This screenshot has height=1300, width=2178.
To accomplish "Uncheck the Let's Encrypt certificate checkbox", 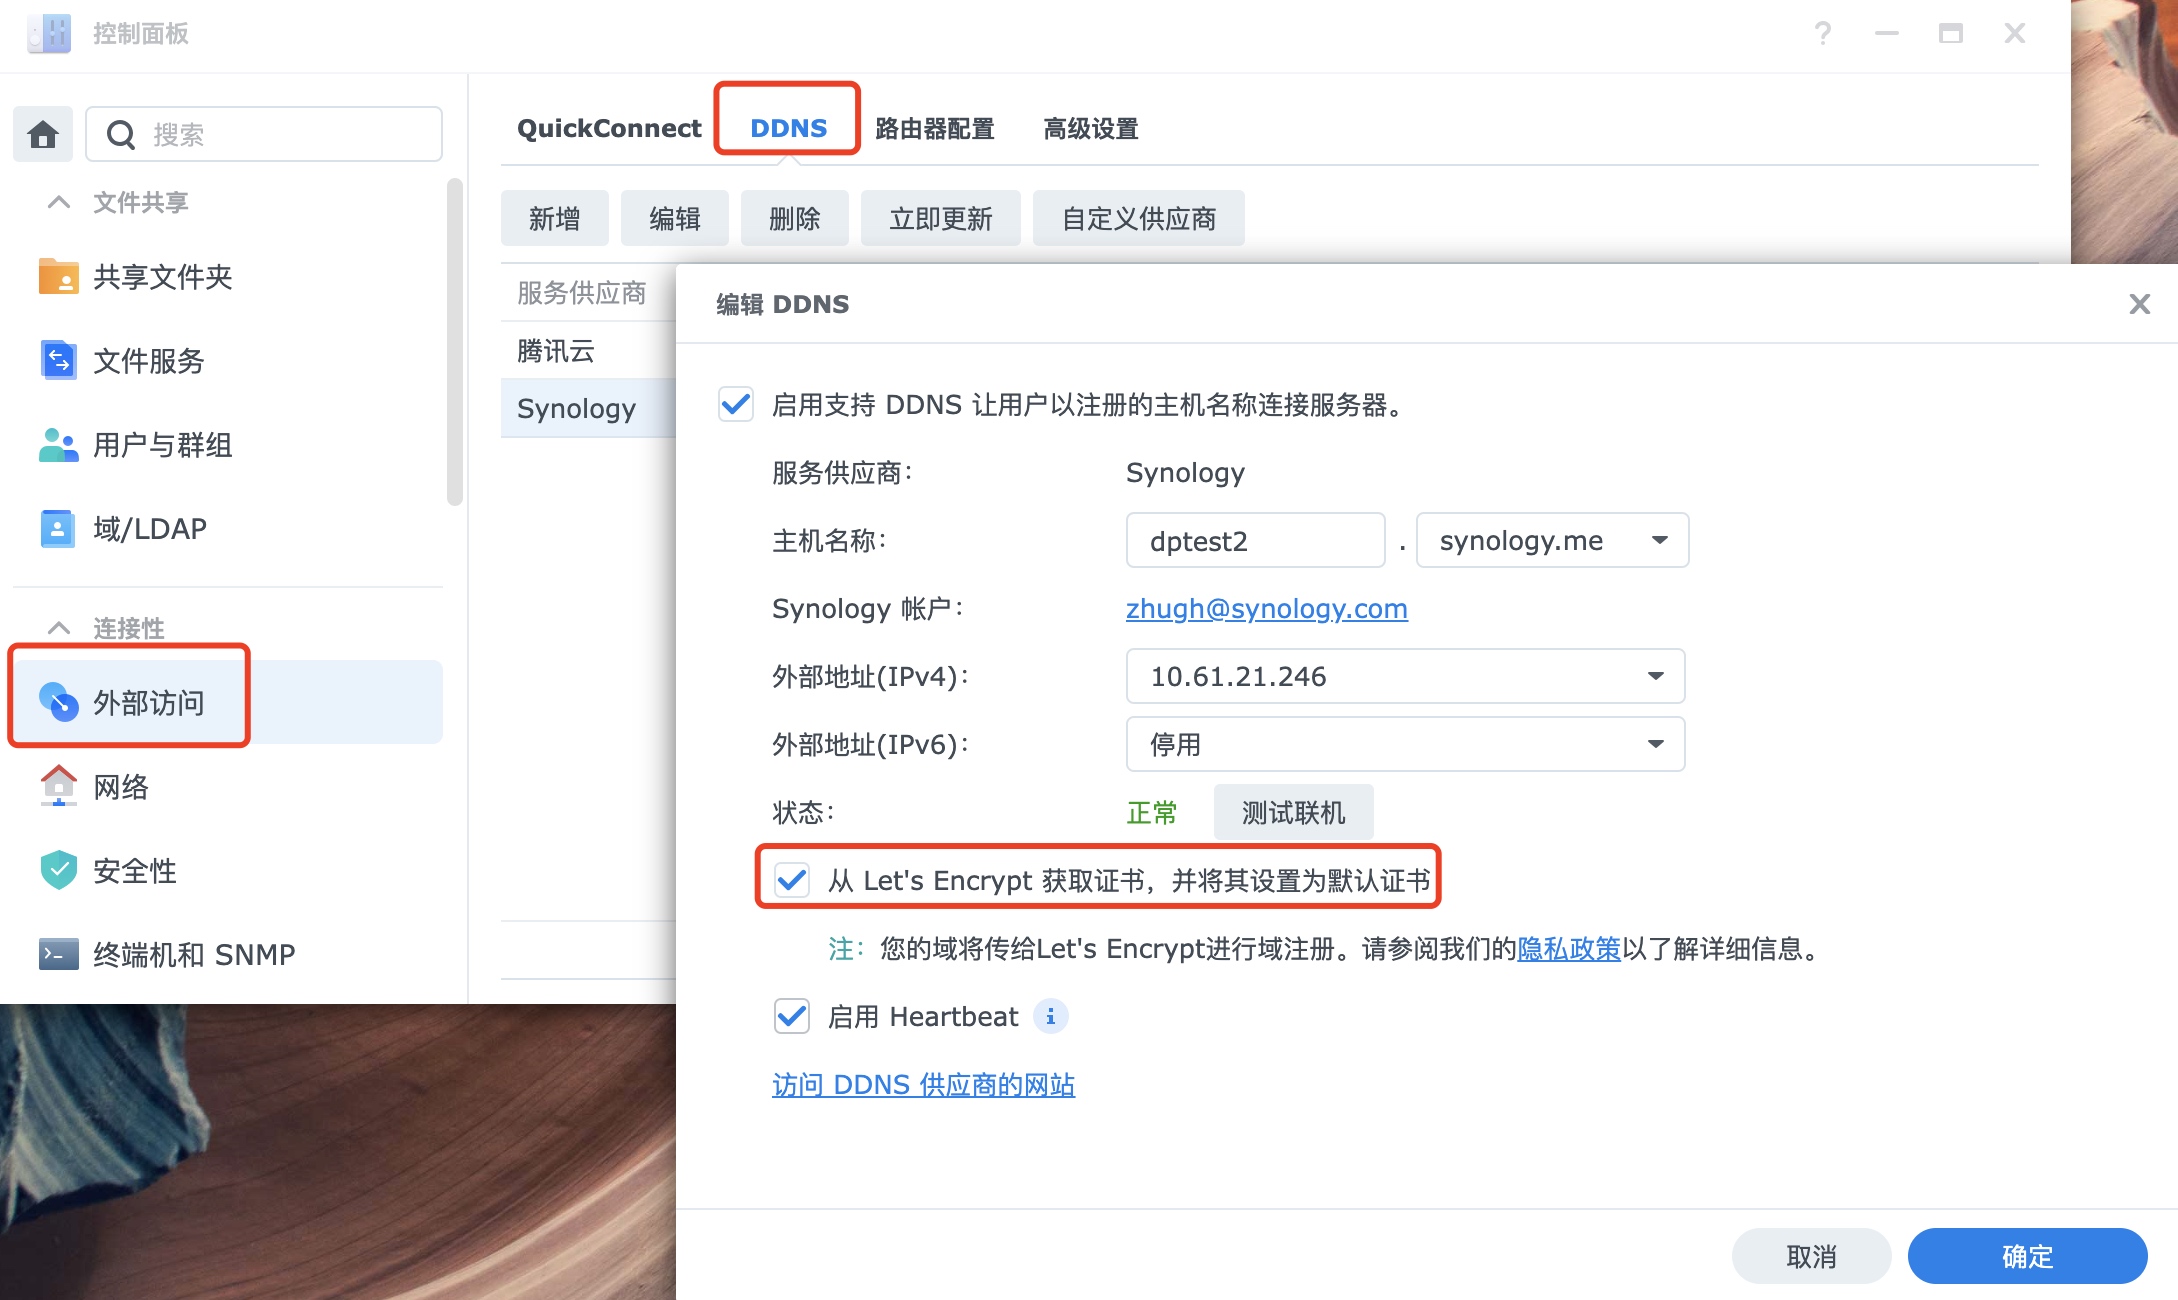I will 791,880.
